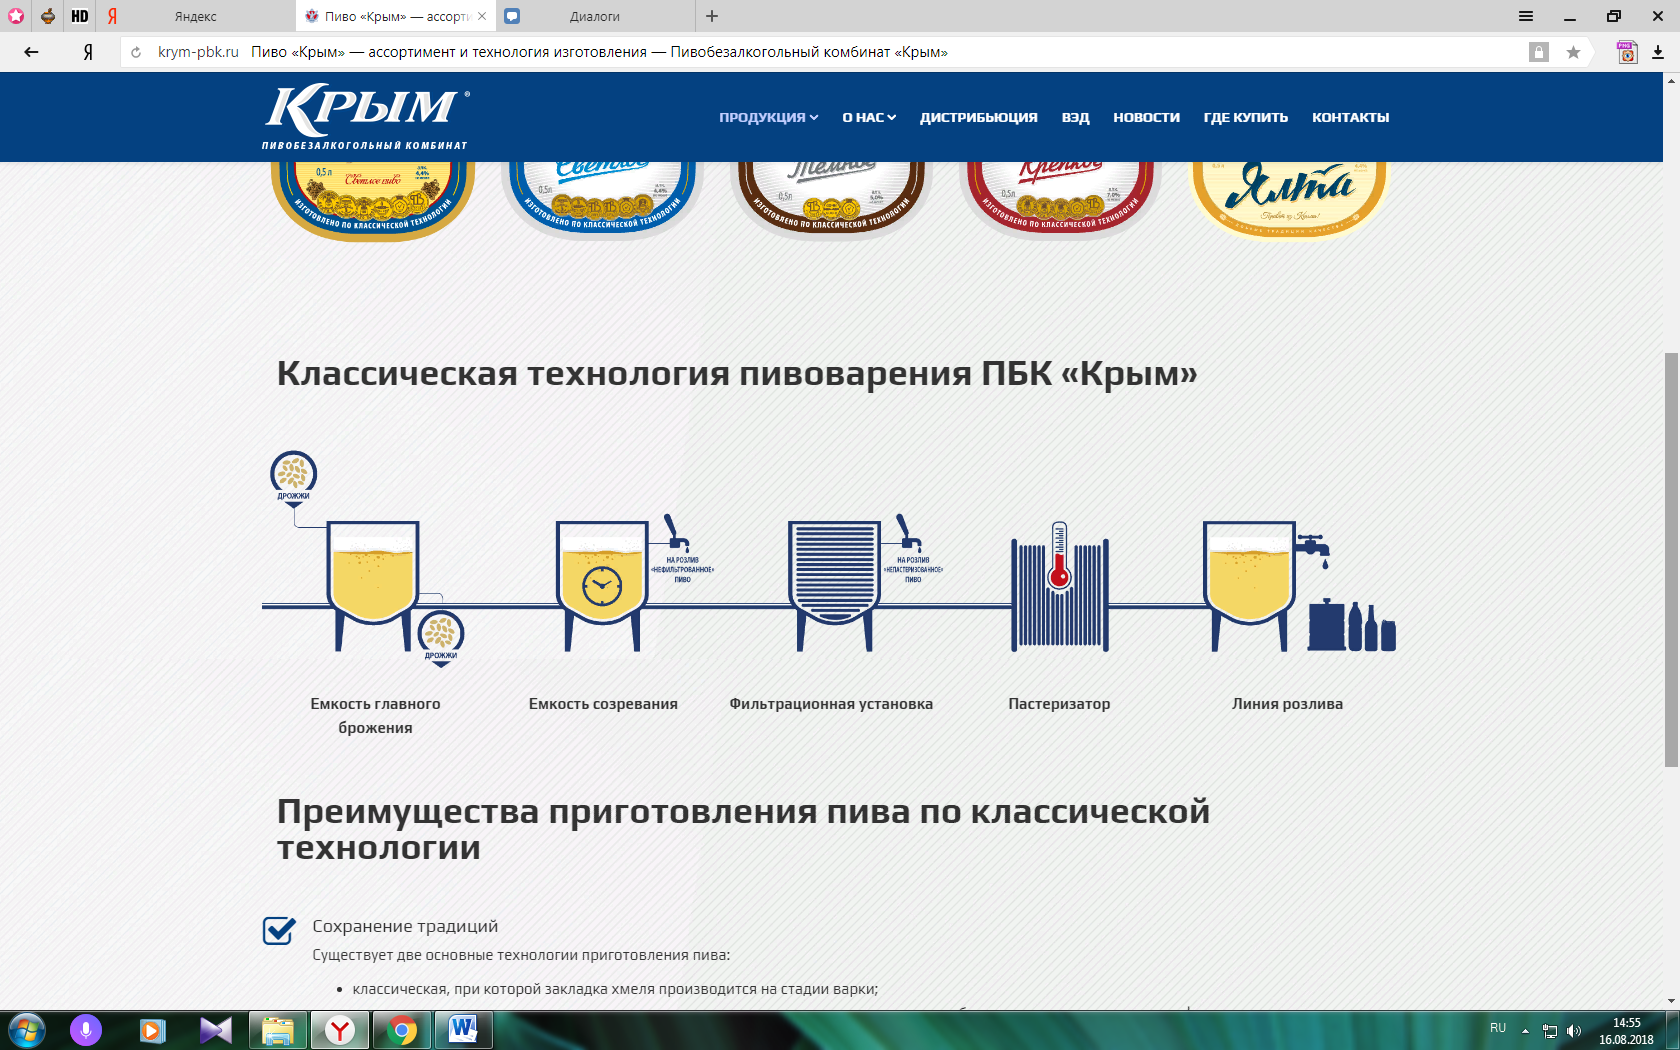1680x1050 pixels.
Task: Click the first pinned star tab
Action: tap(15, 16)
